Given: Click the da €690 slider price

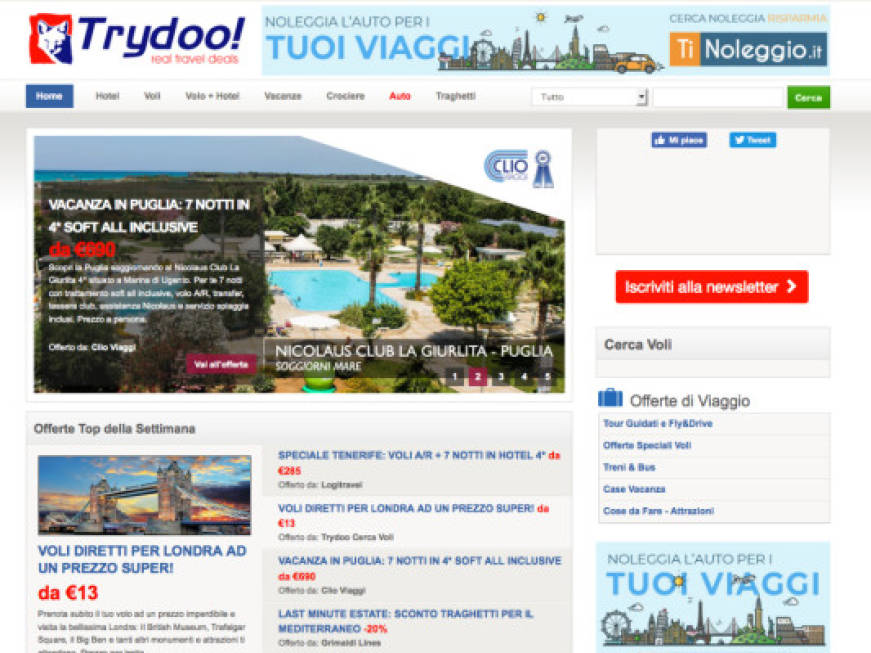Looking at the screenshot, I should [82, 250].
